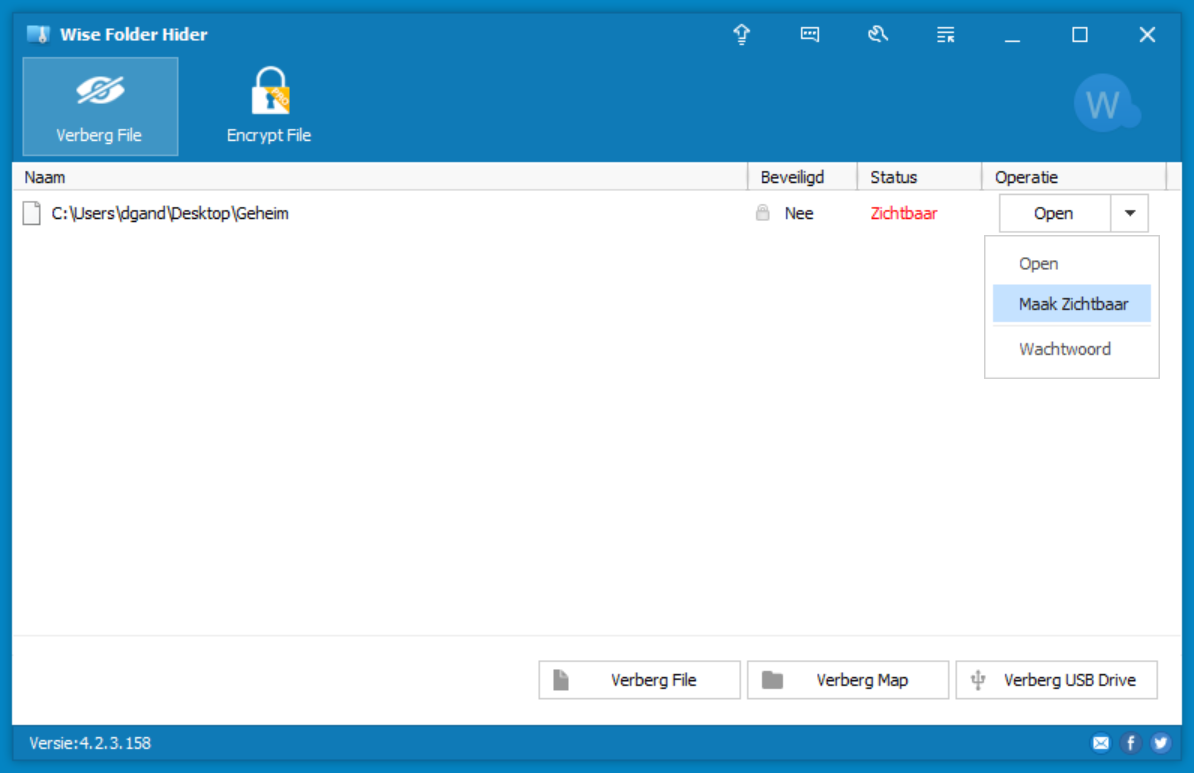This screenshot has width=1194, height=773.
Task: Click the Verberg Map button
Action: [x=848, y=680]
